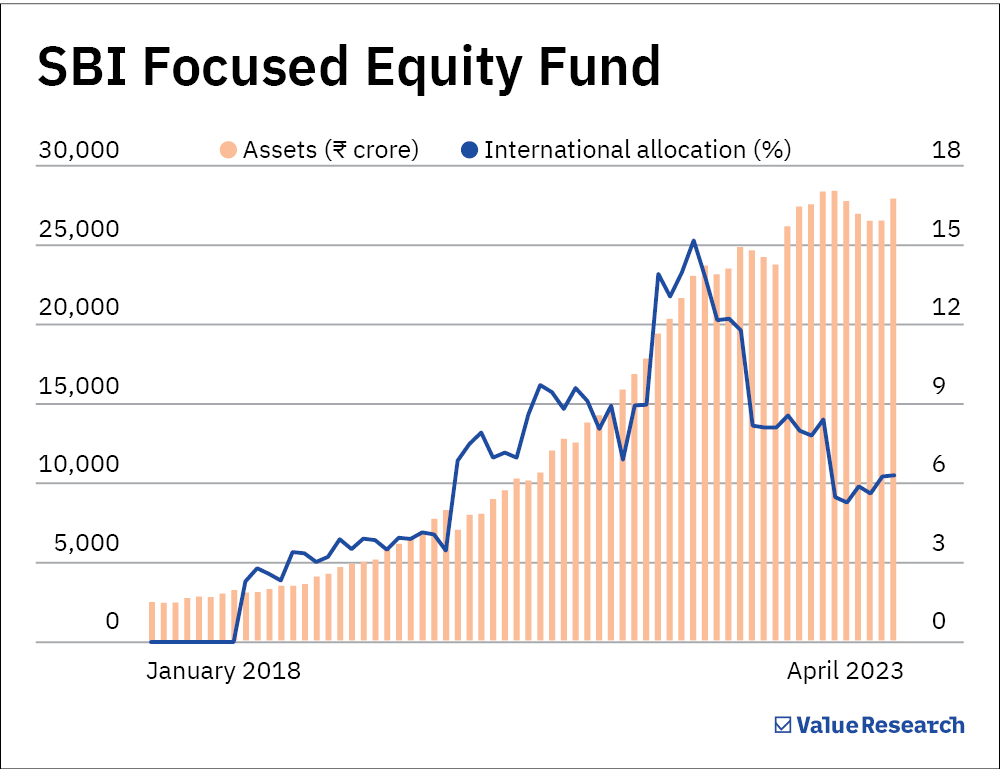1000x769 pixels.
Task: Click the last orange bar on the right
Action: tap(893, 420)
